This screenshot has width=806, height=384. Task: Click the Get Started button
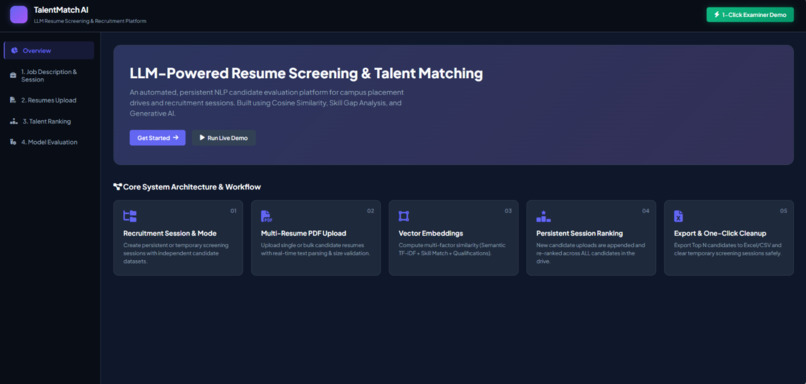(x=157, y=138)
